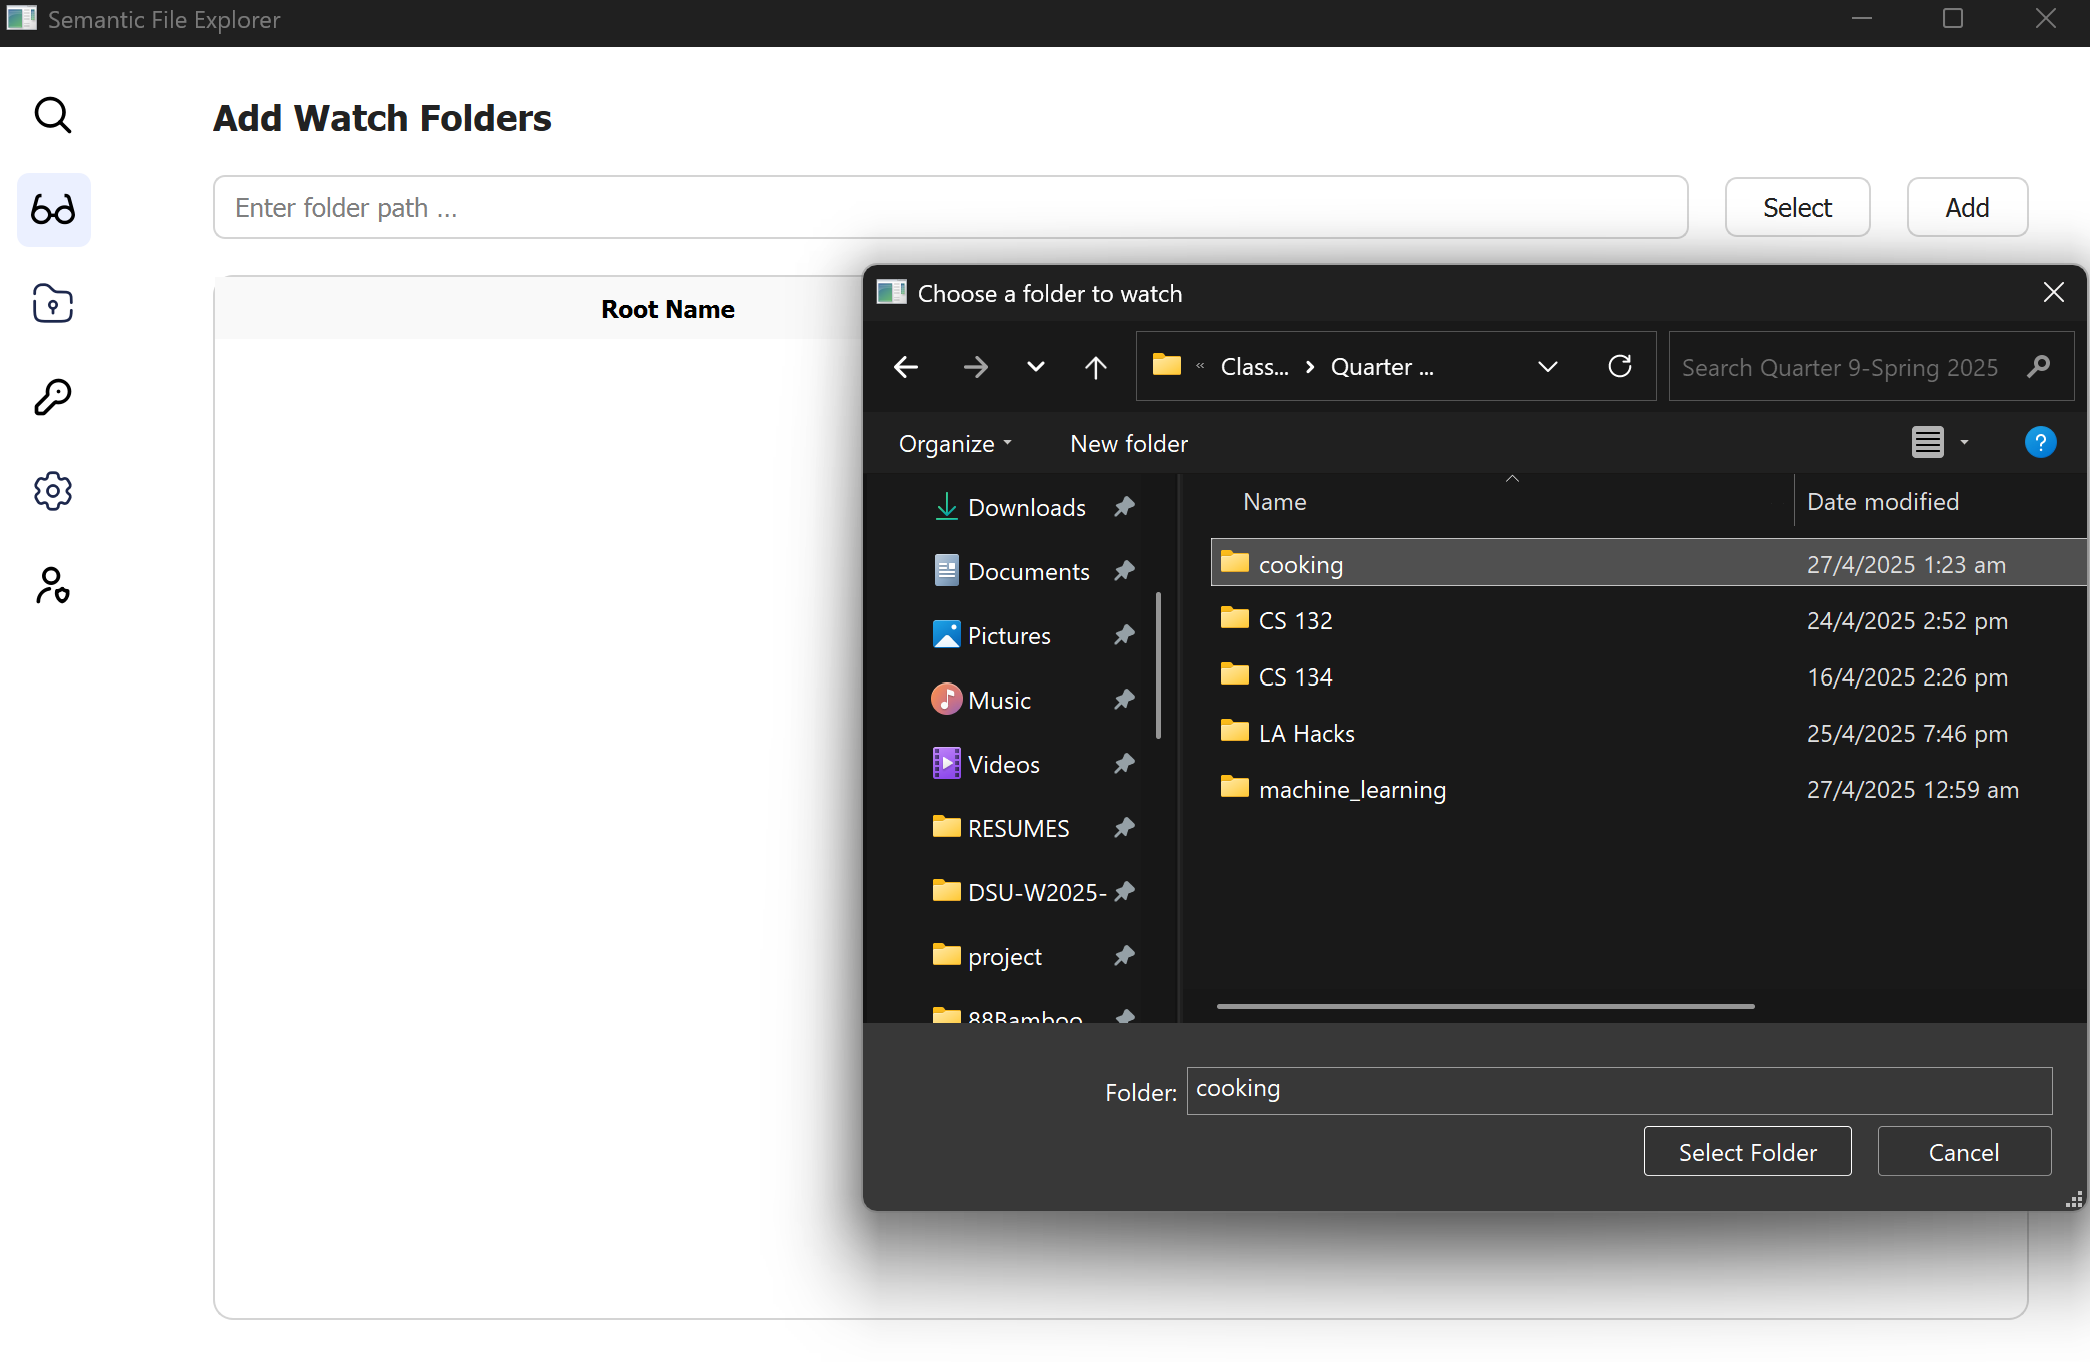This screenshot has height=1362, width=2090.
Task: Click the refresh icon in dialog
Action: (1619, 367)
